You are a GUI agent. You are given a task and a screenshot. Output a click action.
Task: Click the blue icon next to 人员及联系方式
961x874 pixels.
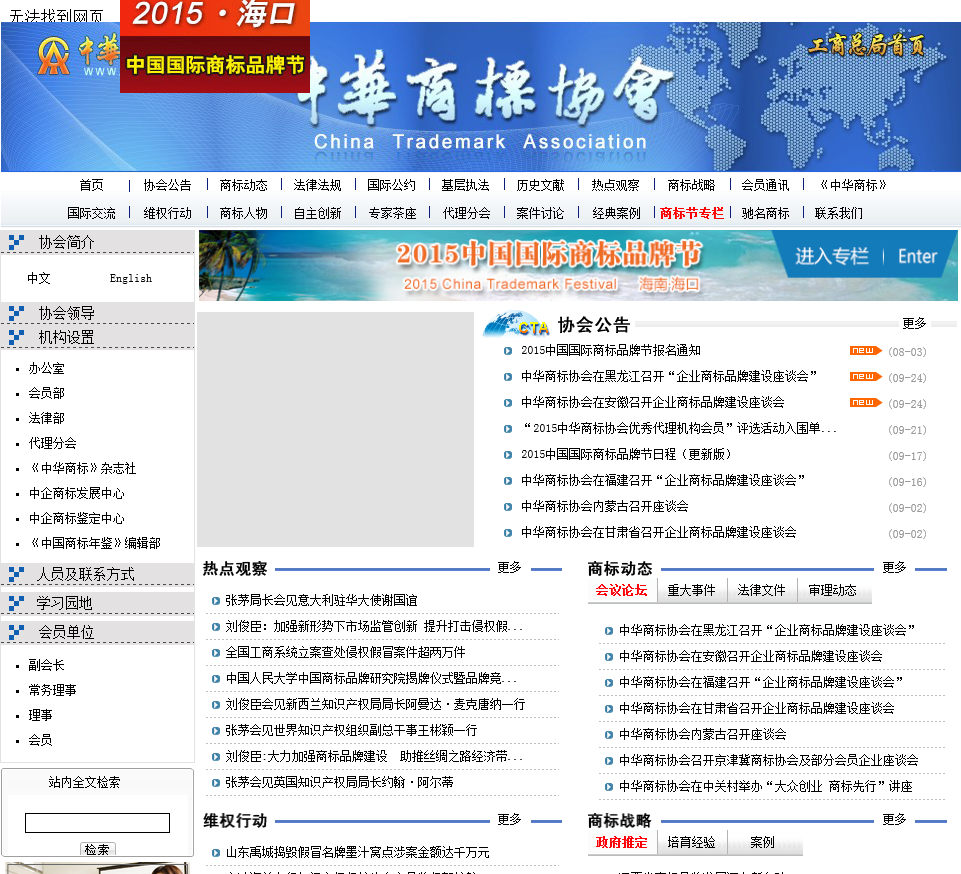pos(17,574)
